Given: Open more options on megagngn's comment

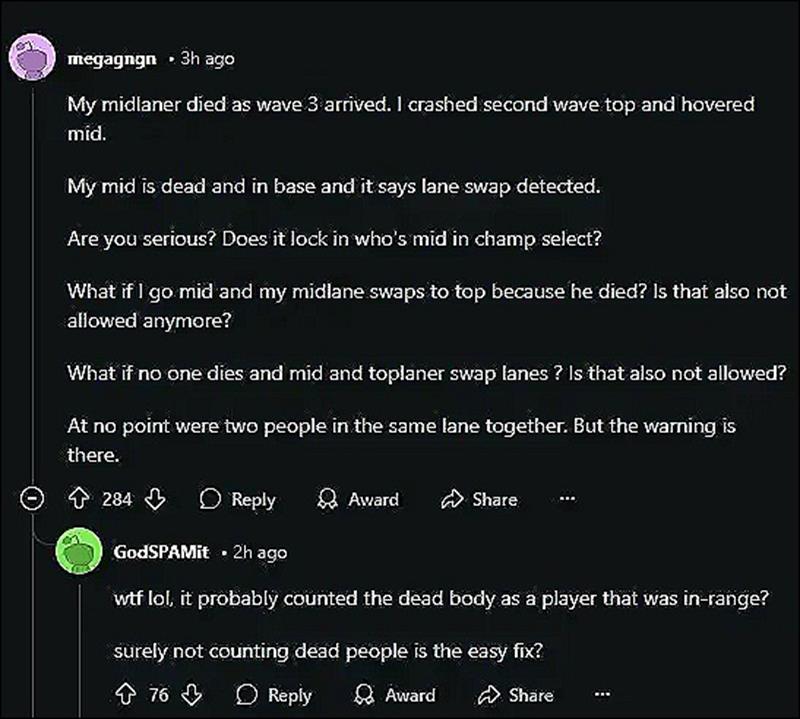Looking at the screenshot, I should (567, 499).
